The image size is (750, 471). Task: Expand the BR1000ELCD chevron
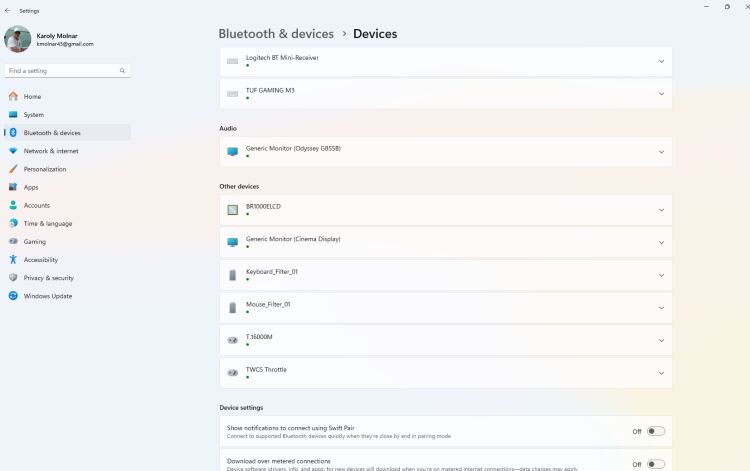[662, 210]
